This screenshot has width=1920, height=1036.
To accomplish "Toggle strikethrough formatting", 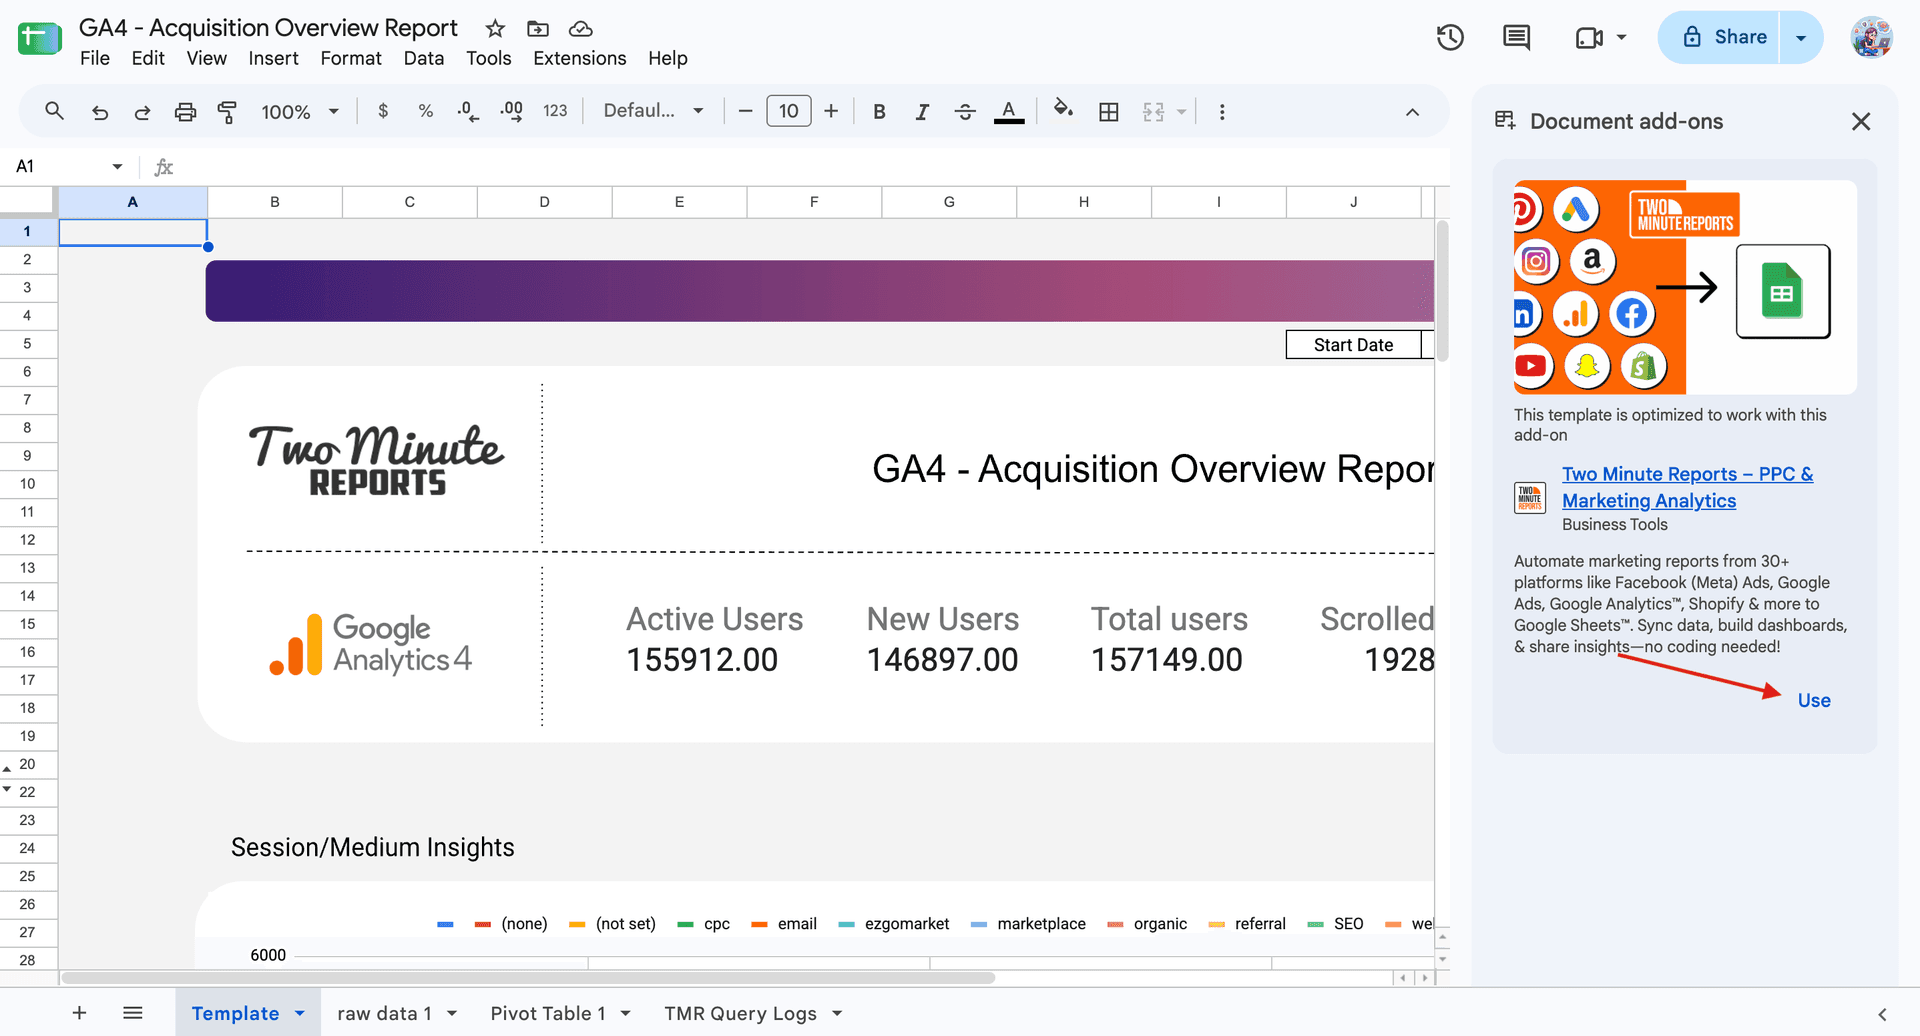I will coord(965,112).
